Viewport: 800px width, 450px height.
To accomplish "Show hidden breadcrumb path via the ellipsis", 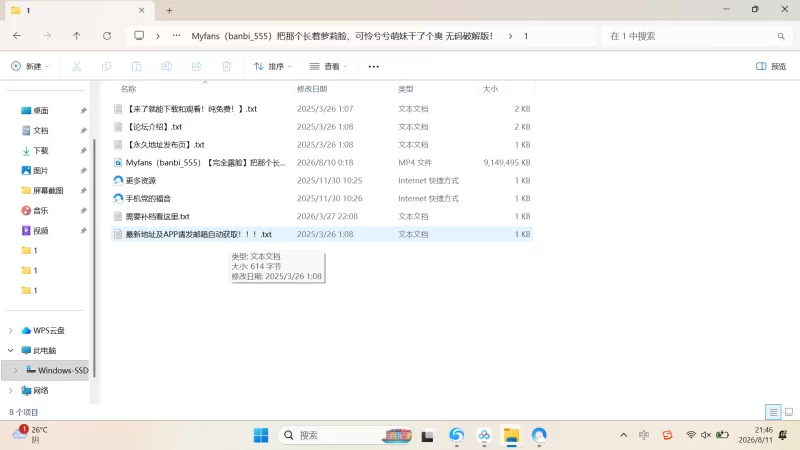I will pyautogui.click(x=176, y=36).
